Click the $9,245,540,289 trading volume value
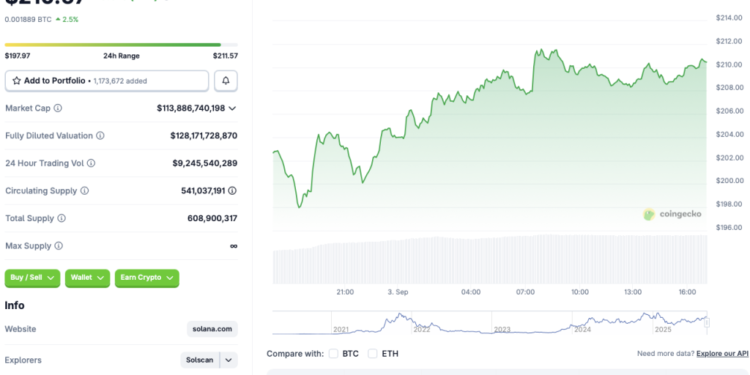The width and height of the screenshot is (750, 375). coord(205,163)
